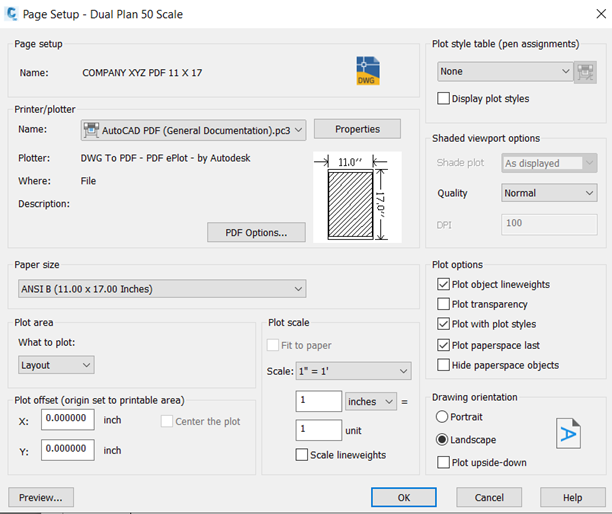This screenshot has width=612, height=514.
Task: Open the plot style table None dropdown
Action: pyautogui.click(x=505, y=71)
